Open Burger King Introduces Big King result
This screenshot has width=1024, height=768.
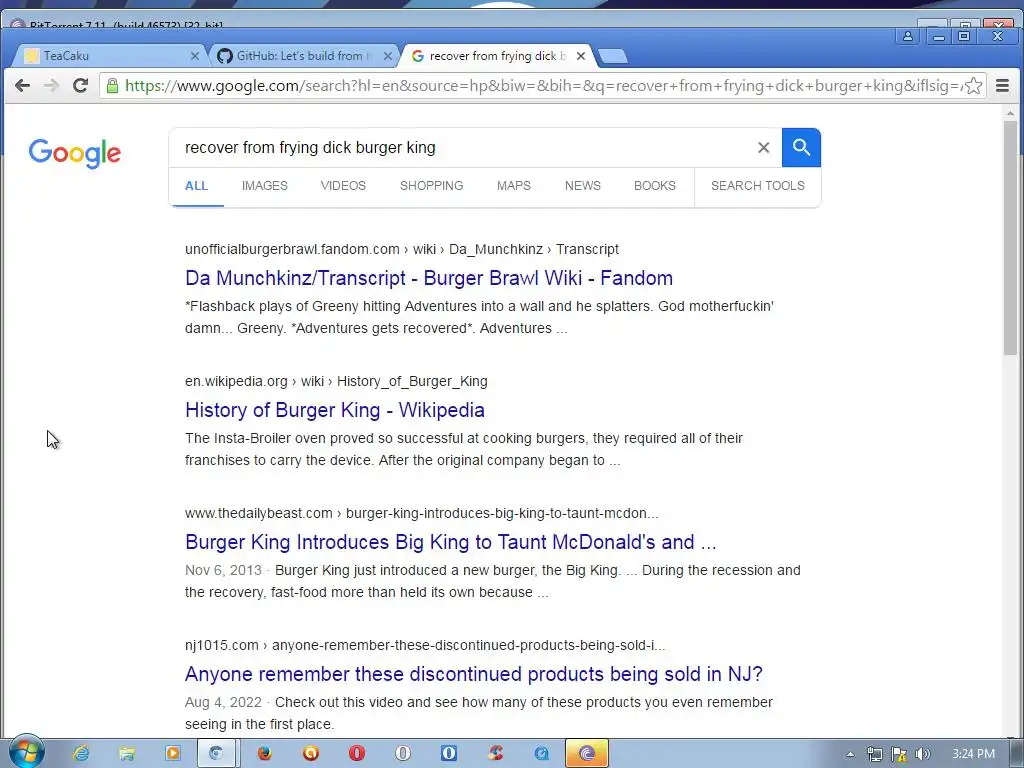tap(451, 542)
